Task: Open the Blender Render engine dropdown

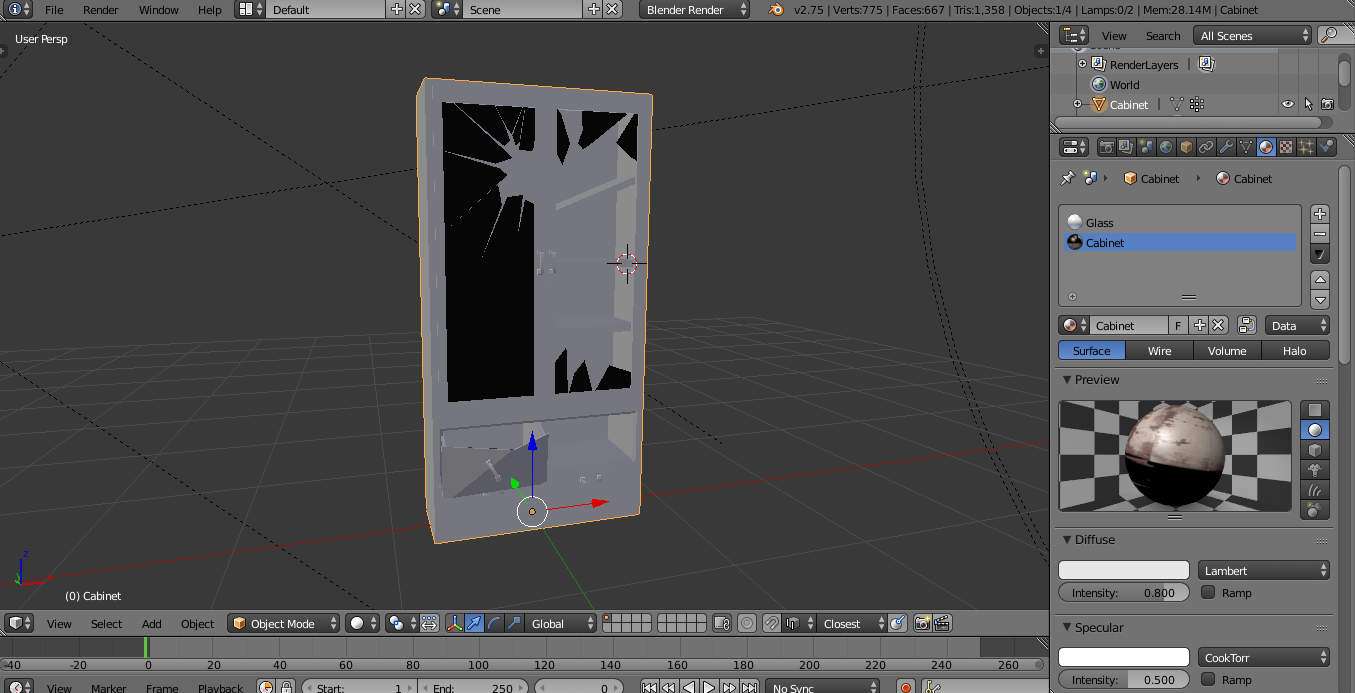Action: pyautogui.click(x=695, y=10)
